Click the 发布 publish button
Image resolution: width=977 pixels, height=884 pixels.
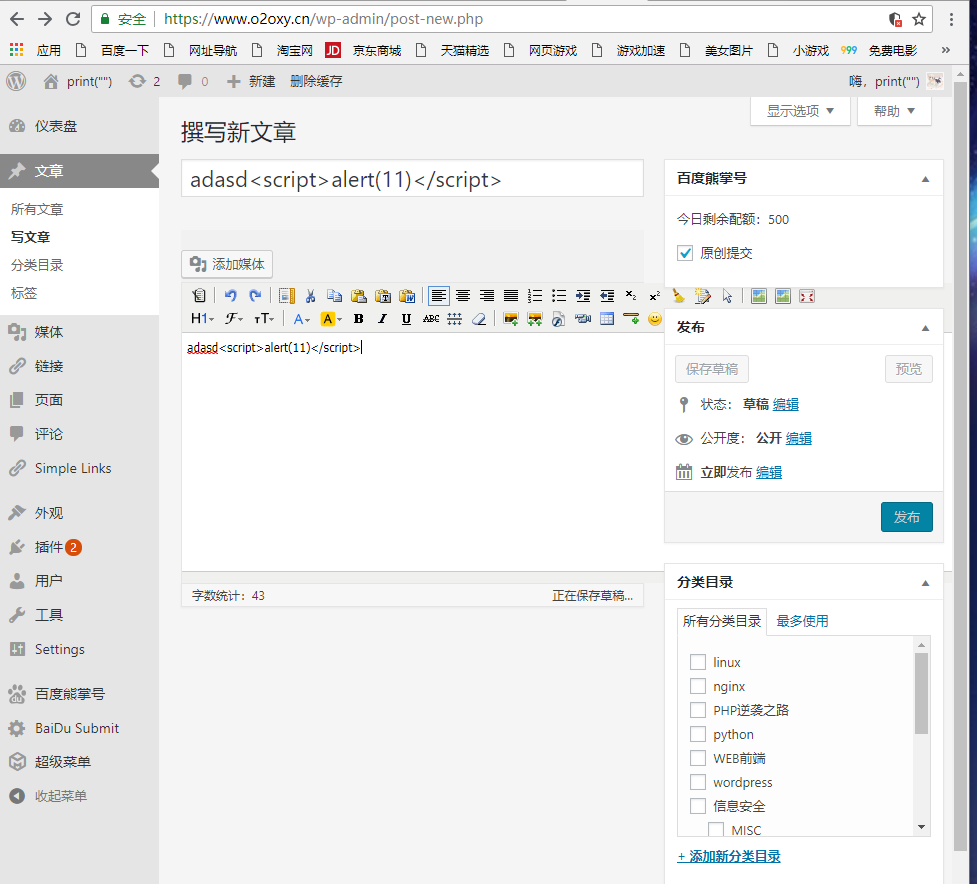pyautogui.click(x=906, y=517)
